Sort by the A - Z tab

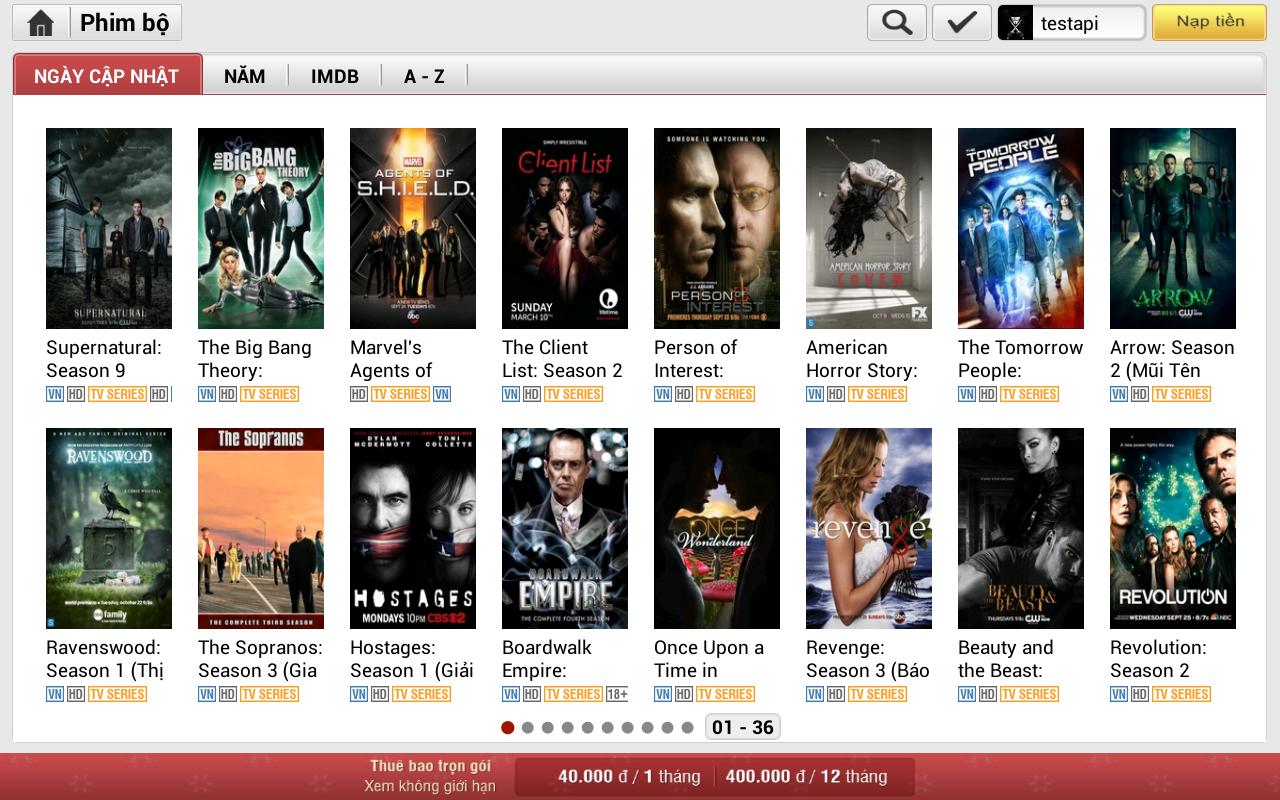coord(424,76)
